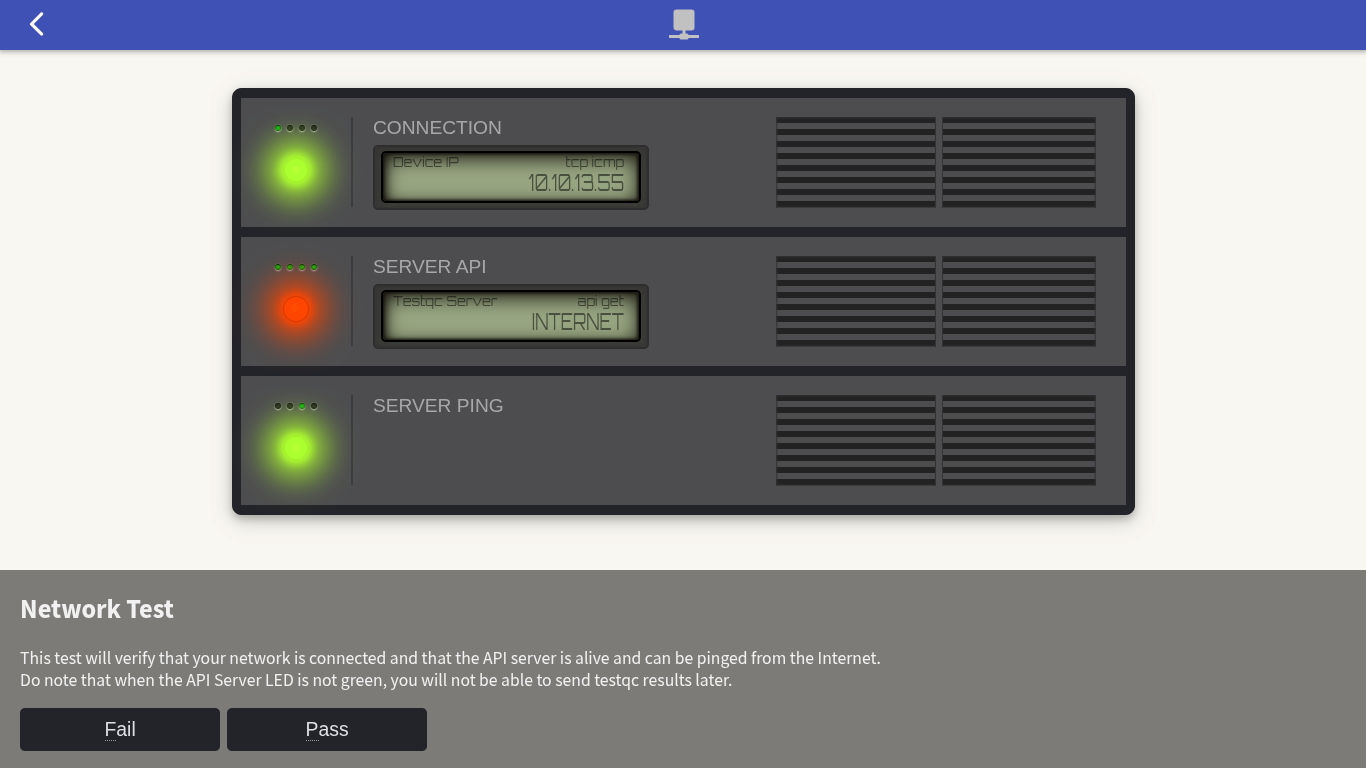1366x768 pixels.
Task: Click the green Connection status LED
Action: pyautogui.click(x=296, y=171)
